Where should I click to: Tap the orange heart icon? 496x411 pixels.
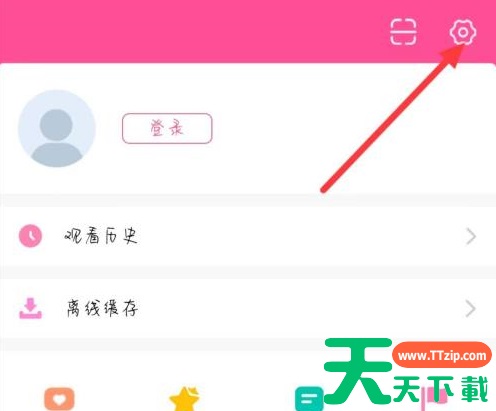(59, 399)
